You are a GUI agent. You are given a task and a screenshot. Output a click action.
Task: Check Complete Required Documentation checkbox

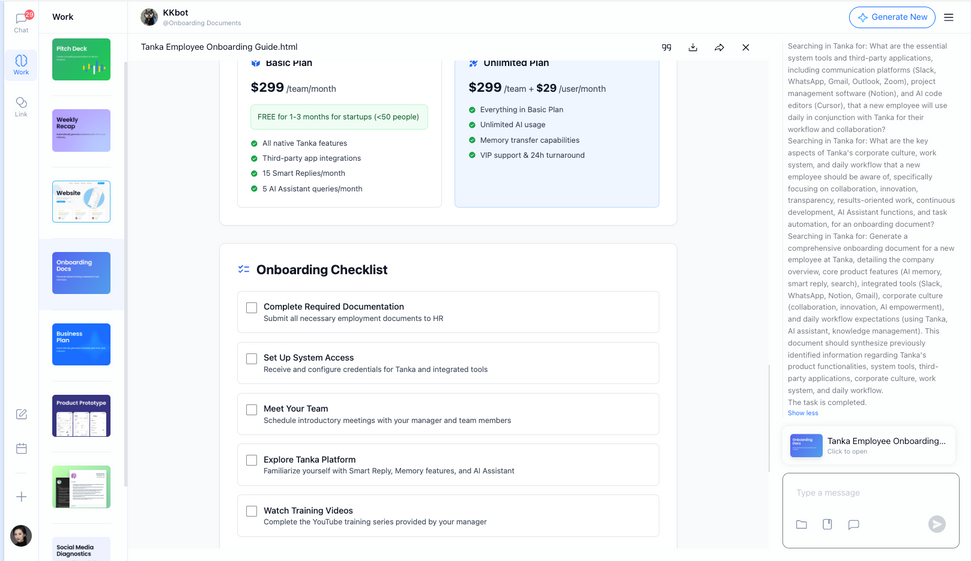coord(251,308)
